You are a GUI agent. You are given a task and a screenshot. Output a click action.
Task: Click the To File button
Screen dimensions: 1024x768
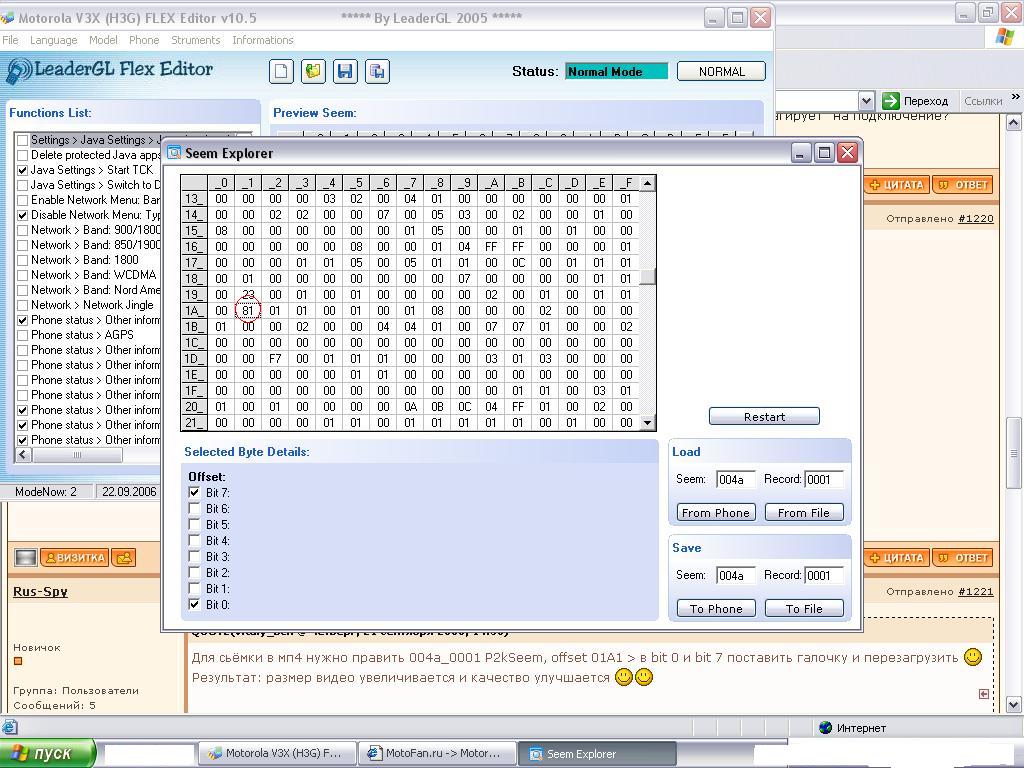[804, 609]
